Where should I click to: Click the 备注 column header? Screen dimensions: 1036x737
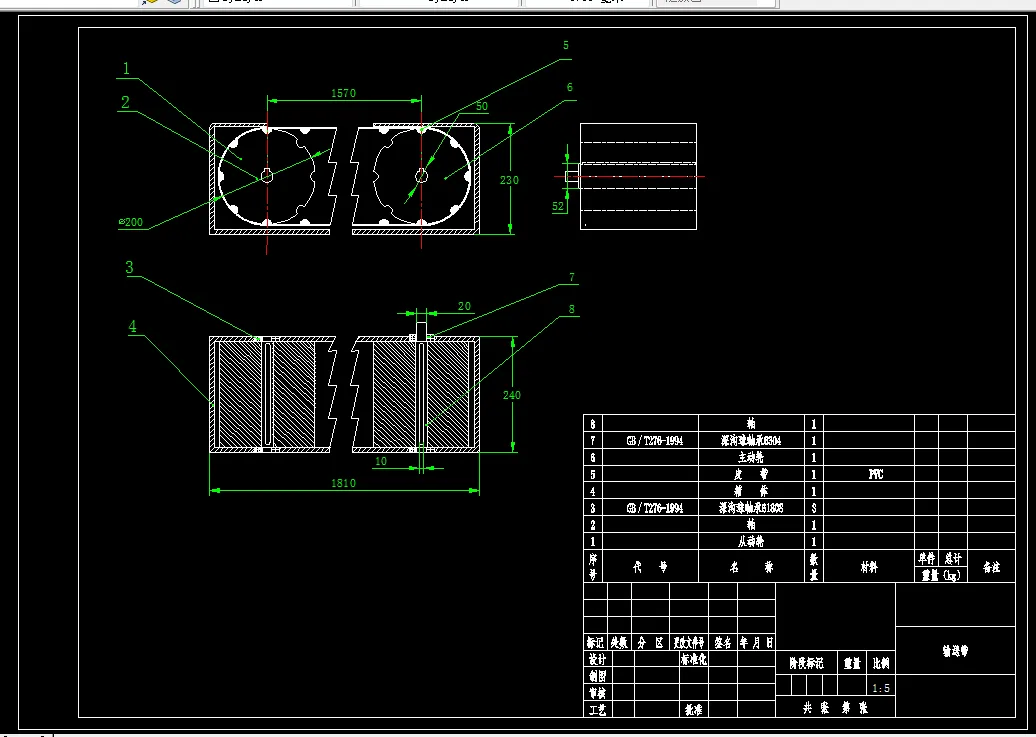(991, 567)
